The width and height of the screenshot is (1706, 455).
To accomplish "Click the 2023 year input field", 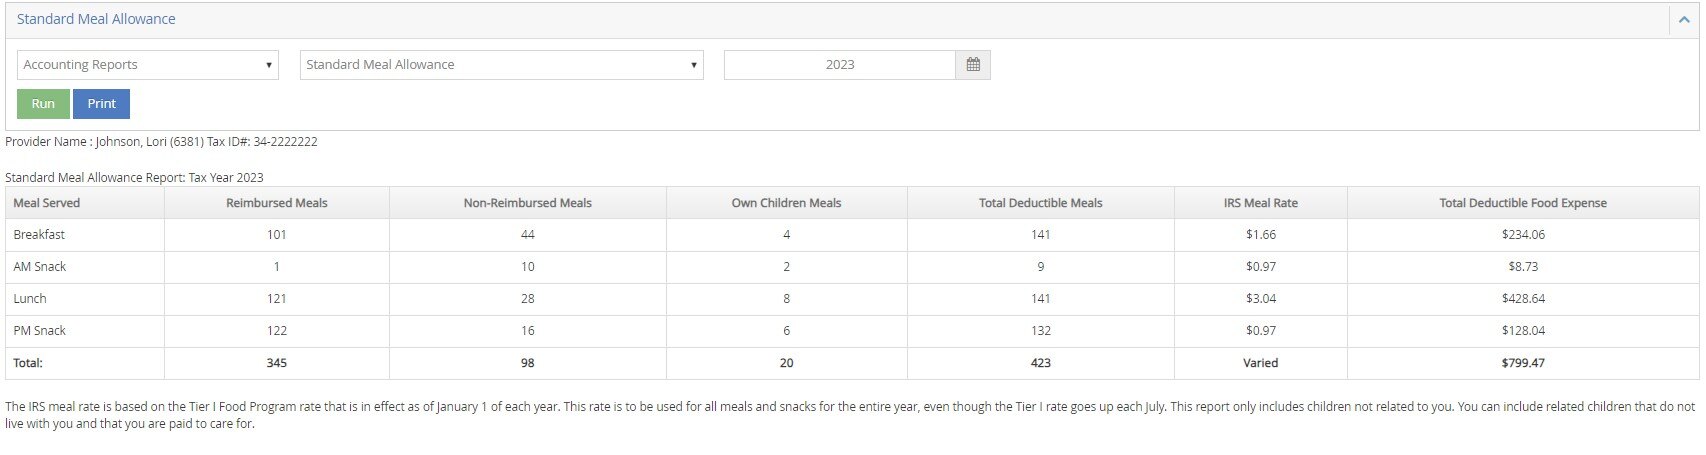I will (x=839, y=65).
